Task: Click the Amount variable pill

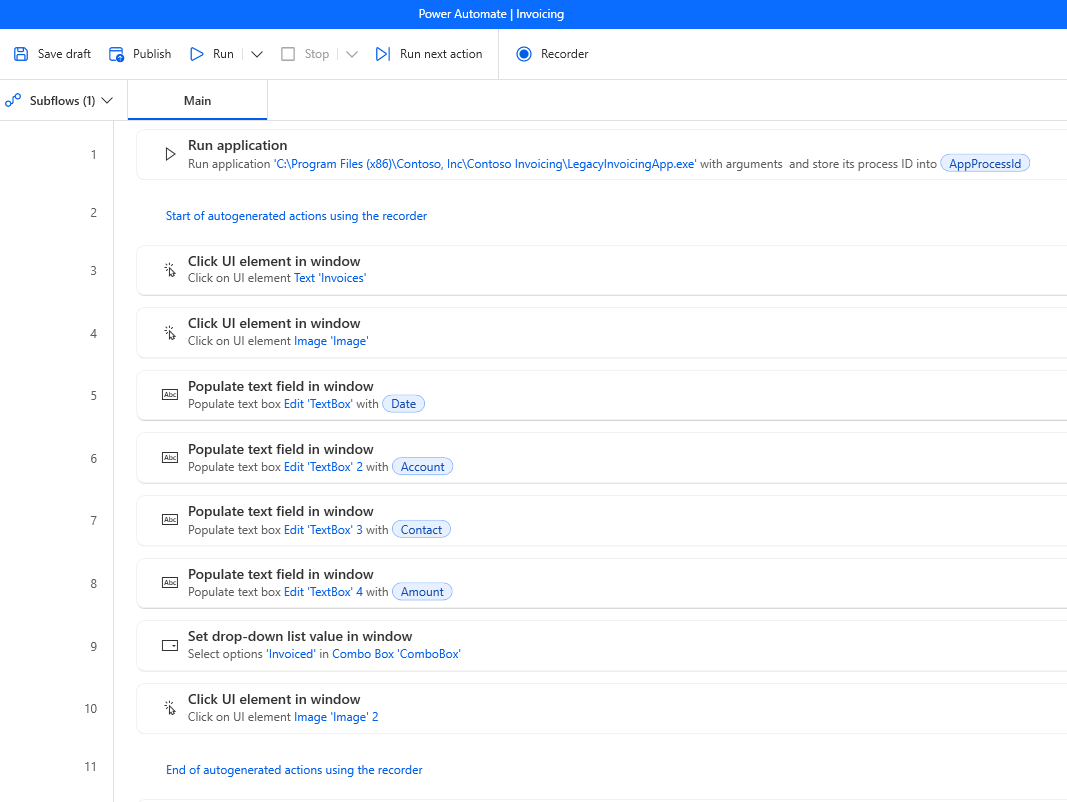Action: (422, 592)
